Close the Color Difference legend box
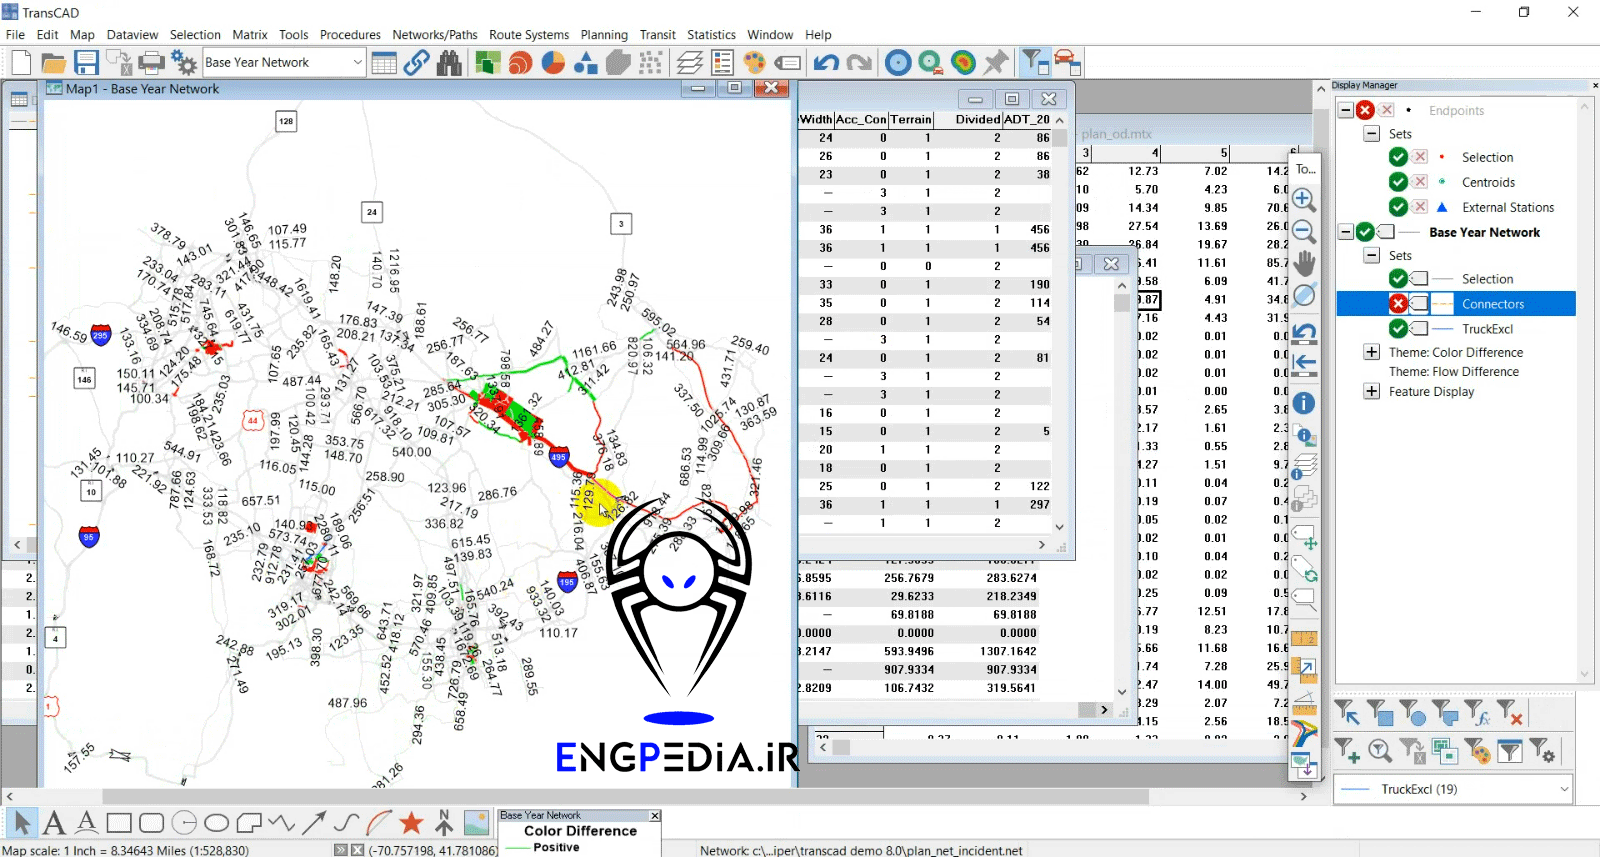 655,816
